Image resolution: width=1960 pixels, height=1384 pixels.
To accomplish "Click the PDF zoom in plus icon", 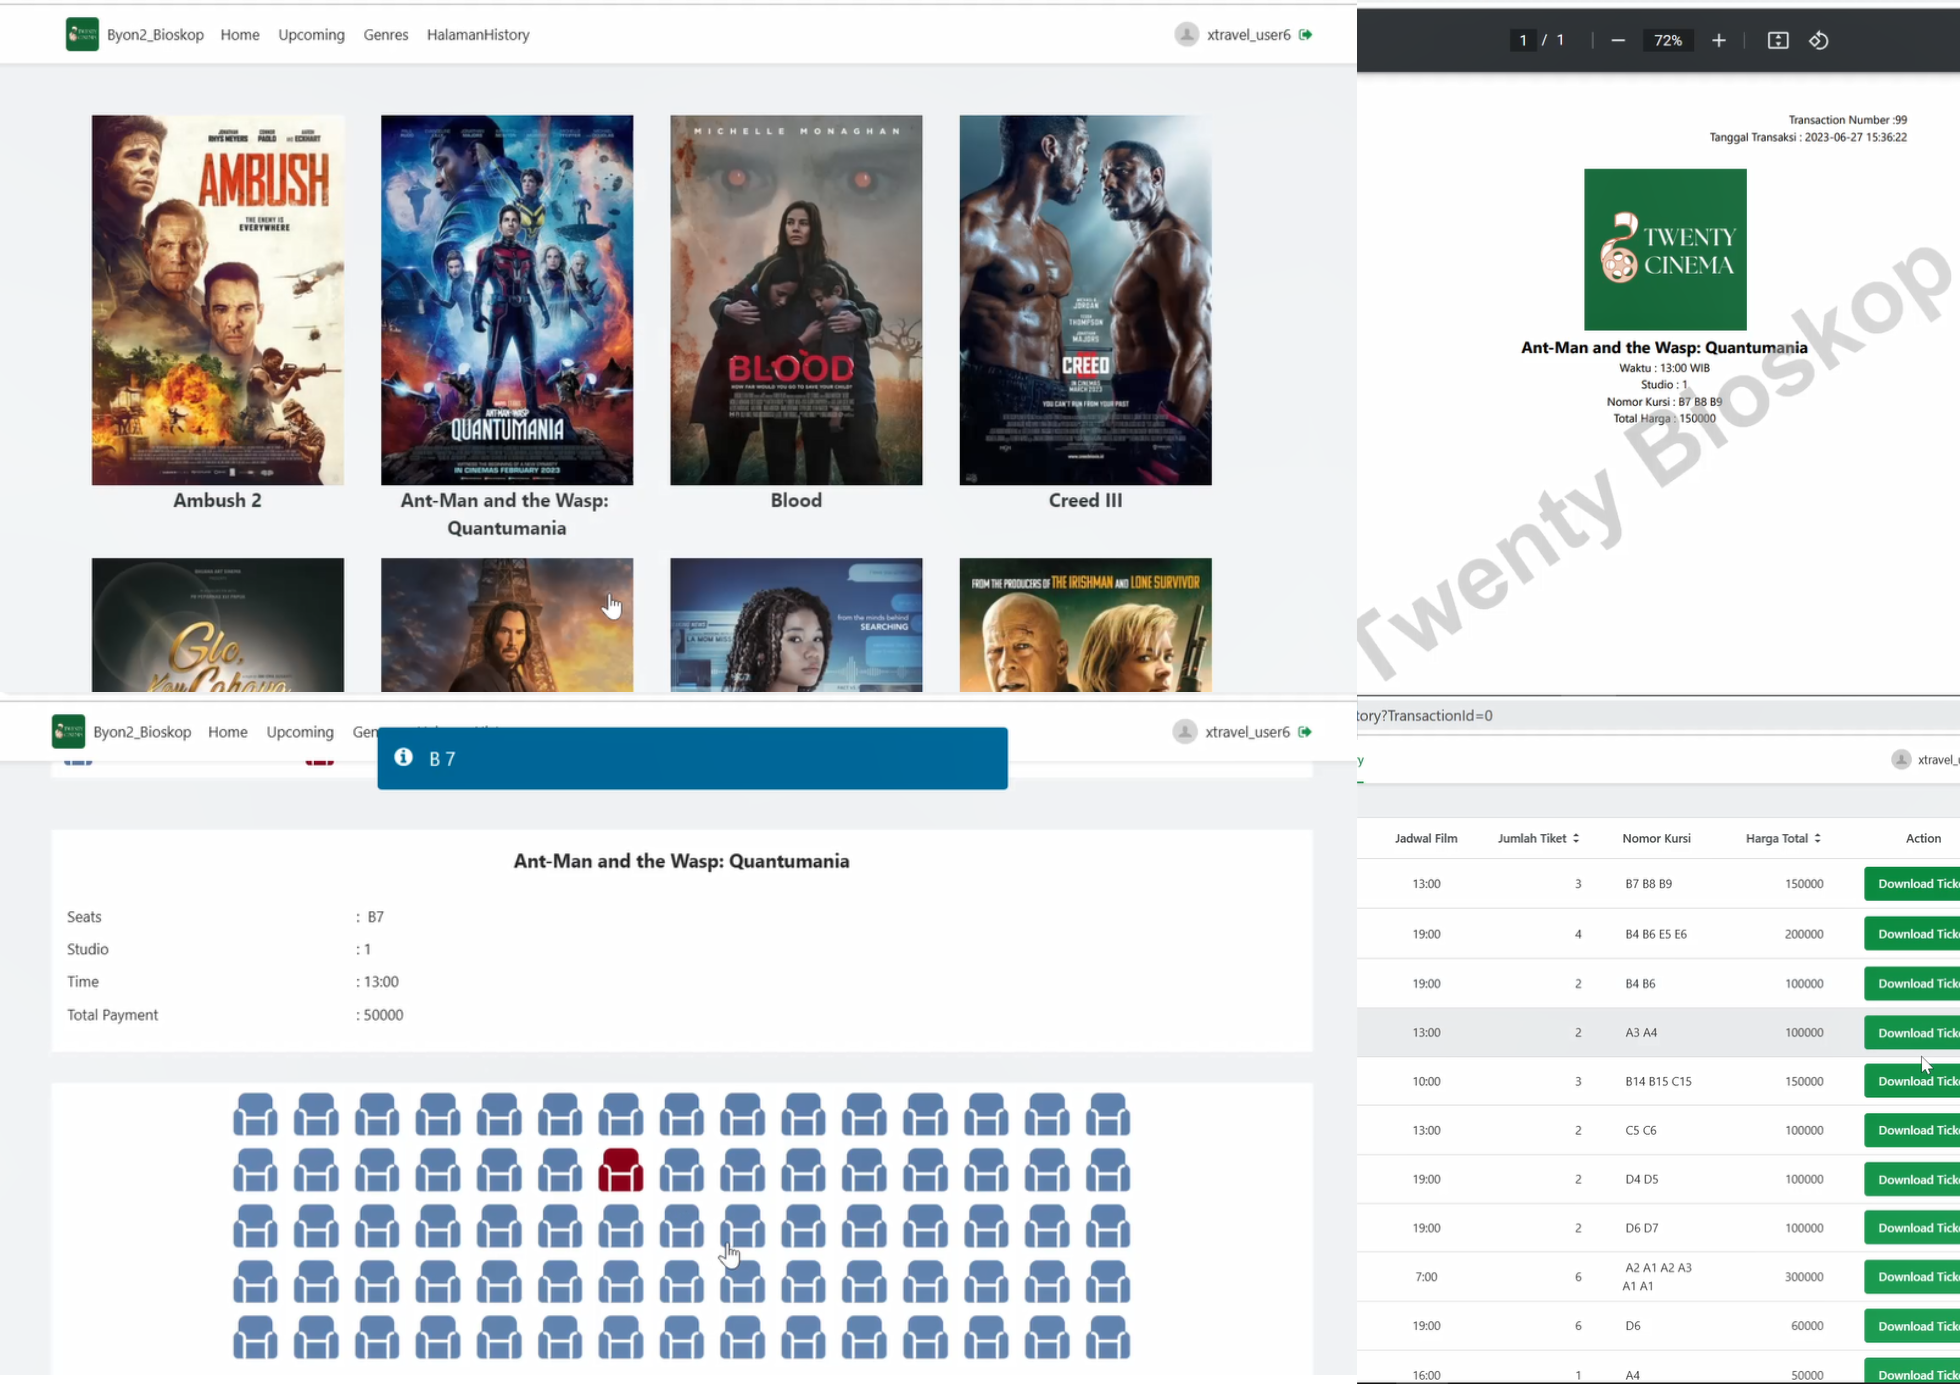I will (x=1719, y=40).
